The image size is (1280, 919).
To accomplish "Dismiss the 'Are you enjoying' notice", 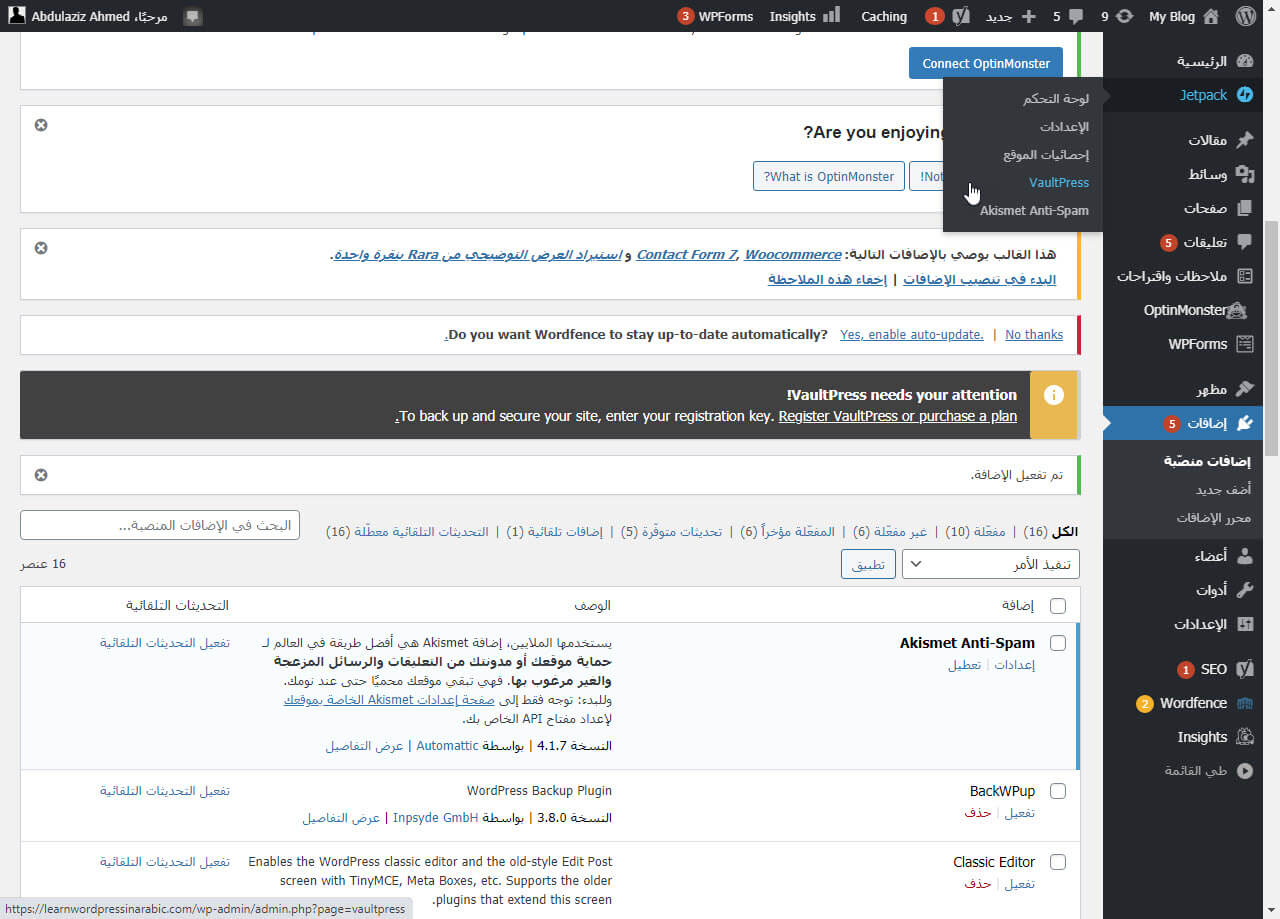I will [41, 125].
